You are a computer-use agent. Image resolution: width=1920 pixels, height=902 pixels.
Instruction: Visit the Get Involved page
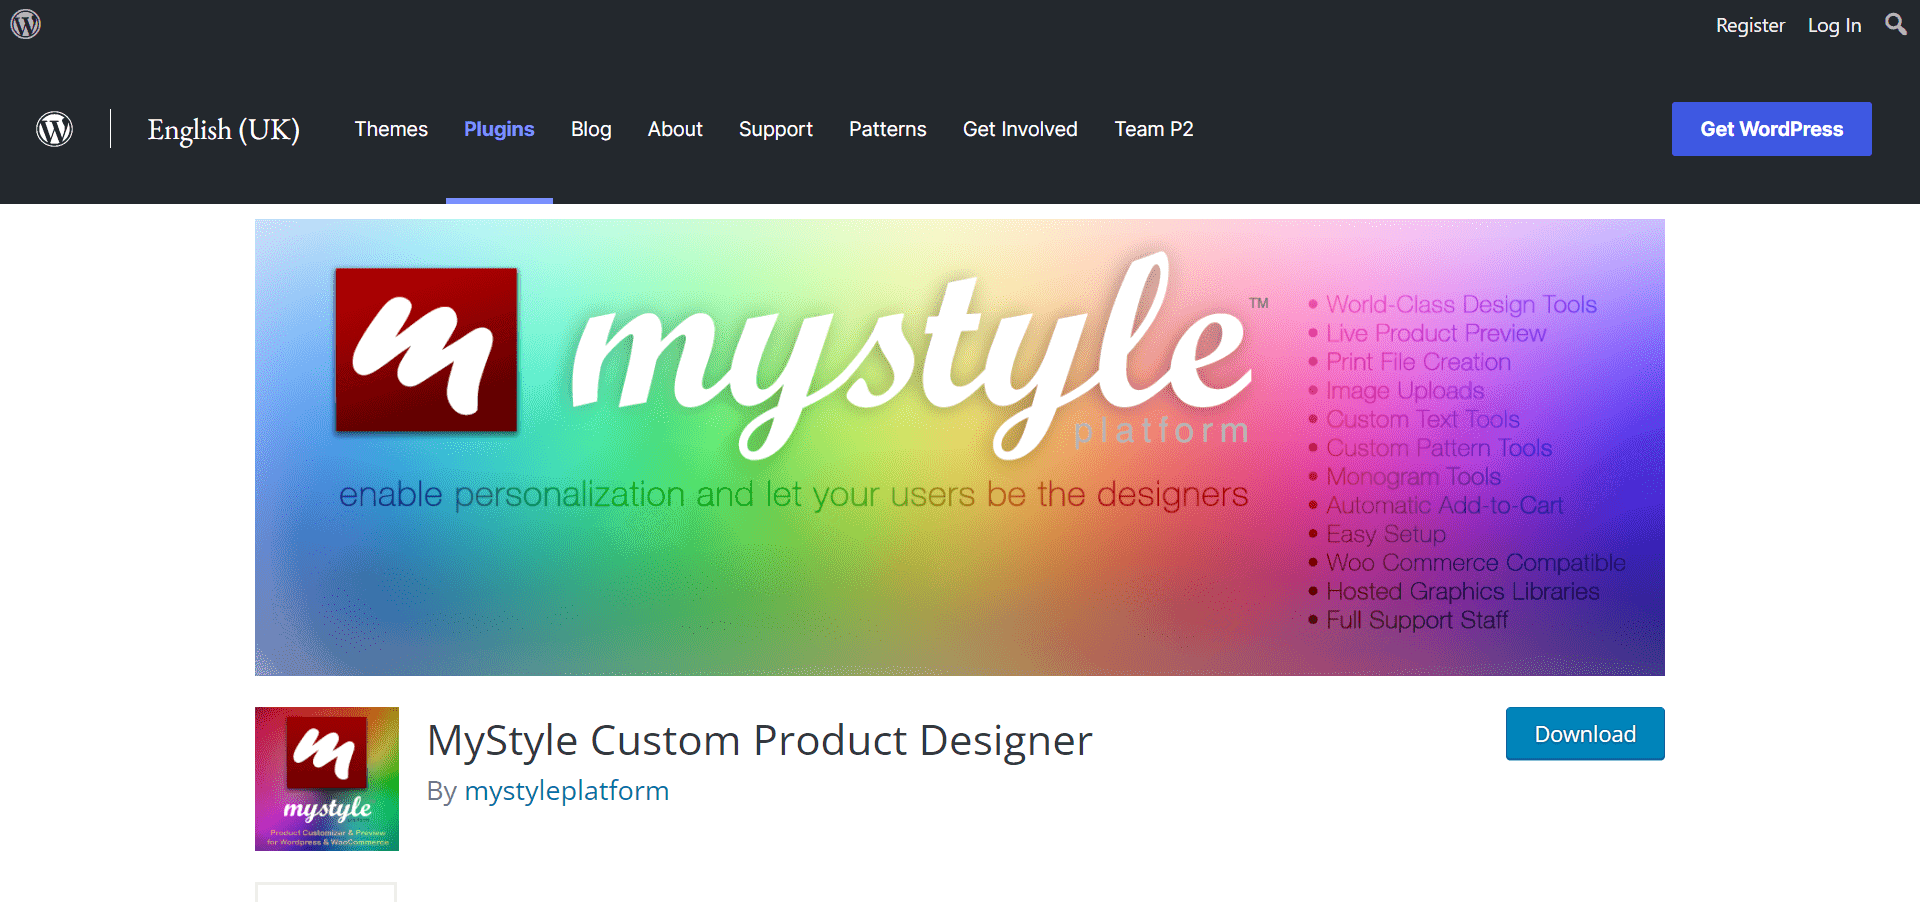click(x=1020, y=129)
